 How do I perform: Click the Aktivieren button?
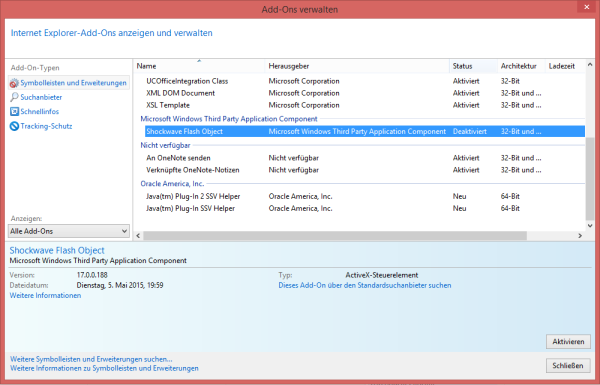point(568,341)
